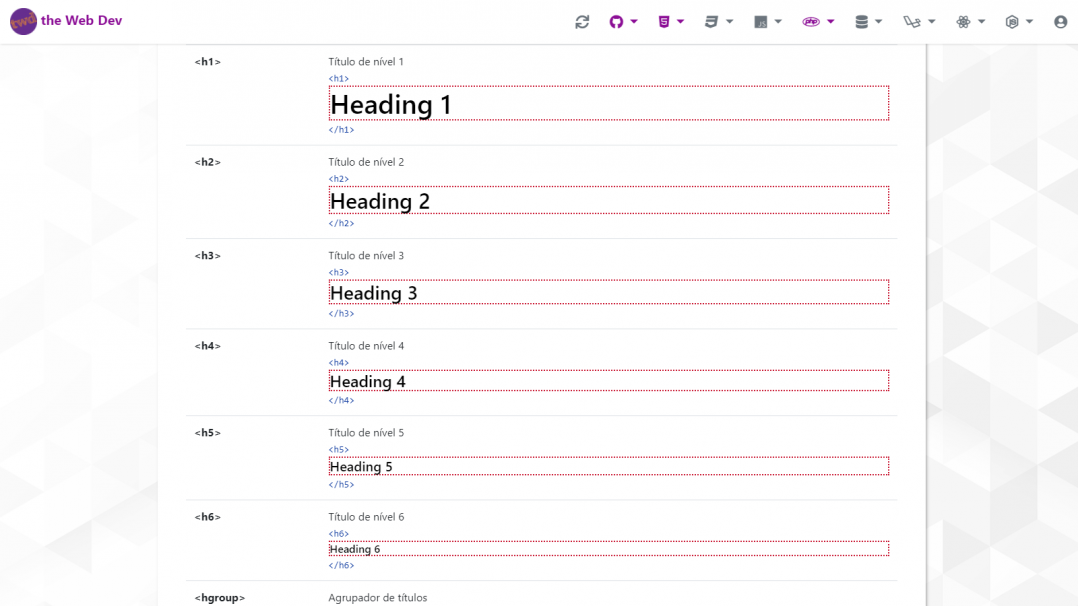Select the <h3> tag name in left column

208,256
